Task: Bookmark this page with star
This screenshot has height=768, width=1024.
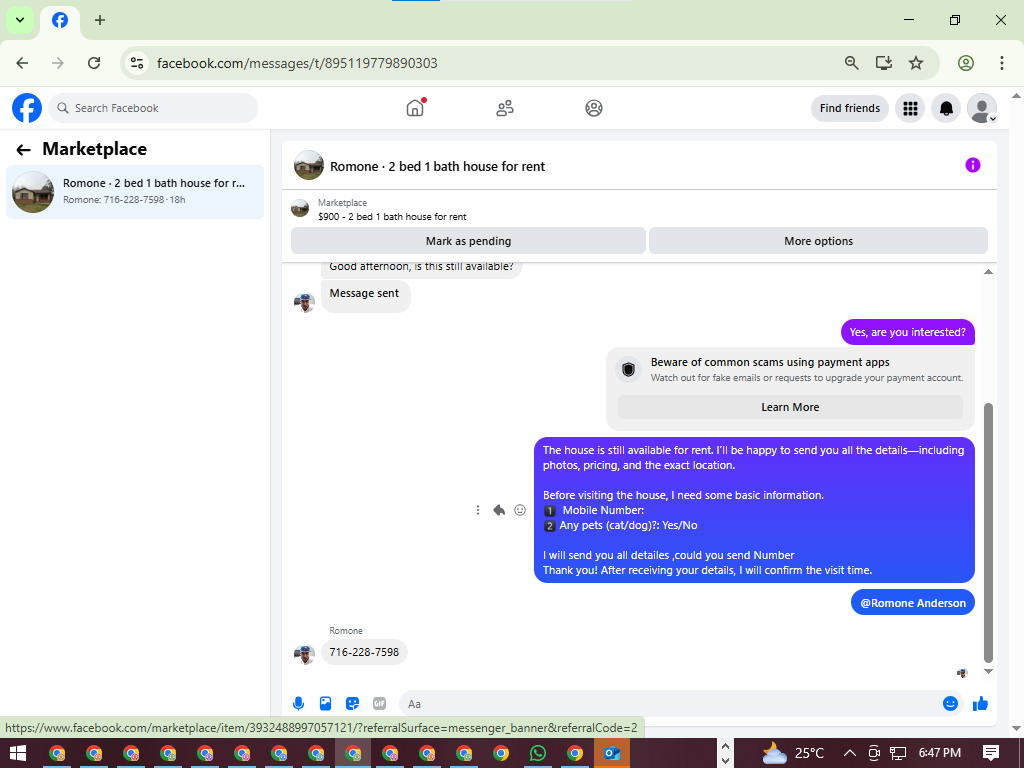Action: tap(916, 63)
